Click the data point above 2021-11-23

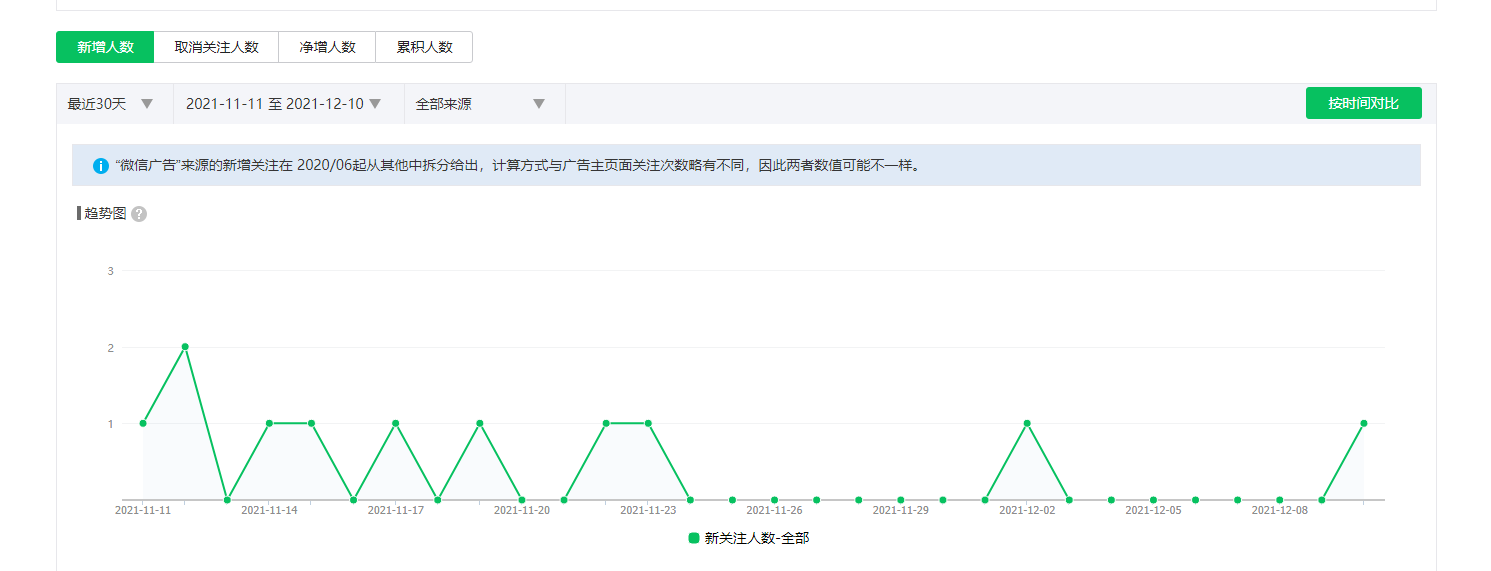pos(648,423)
